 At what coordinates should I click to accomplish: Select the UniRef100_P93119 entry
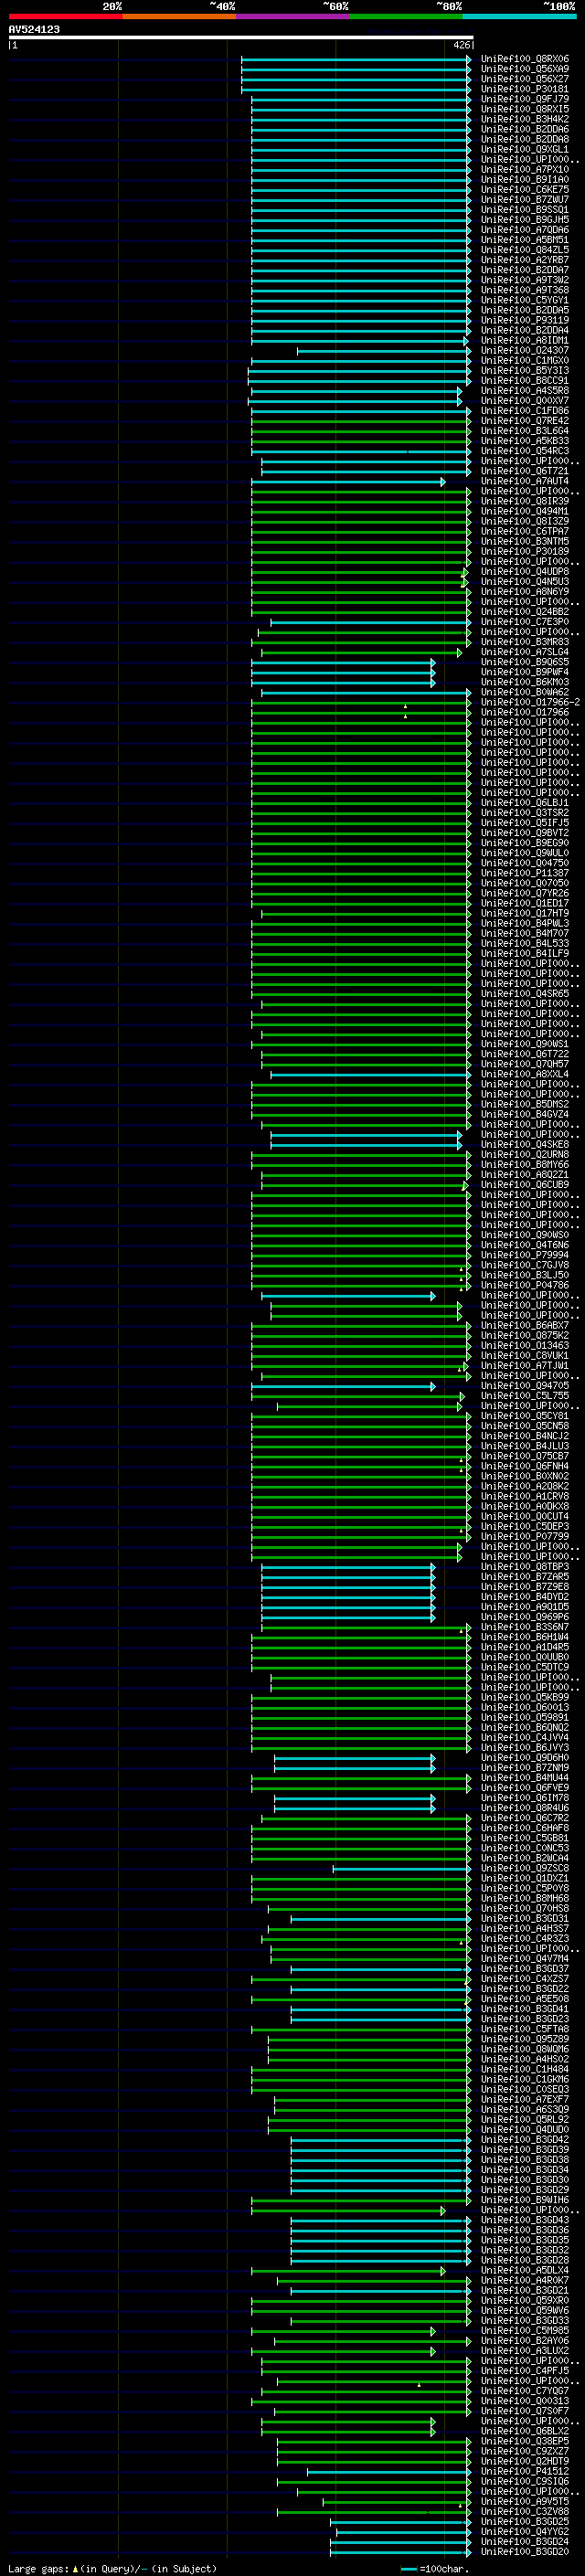525,320
